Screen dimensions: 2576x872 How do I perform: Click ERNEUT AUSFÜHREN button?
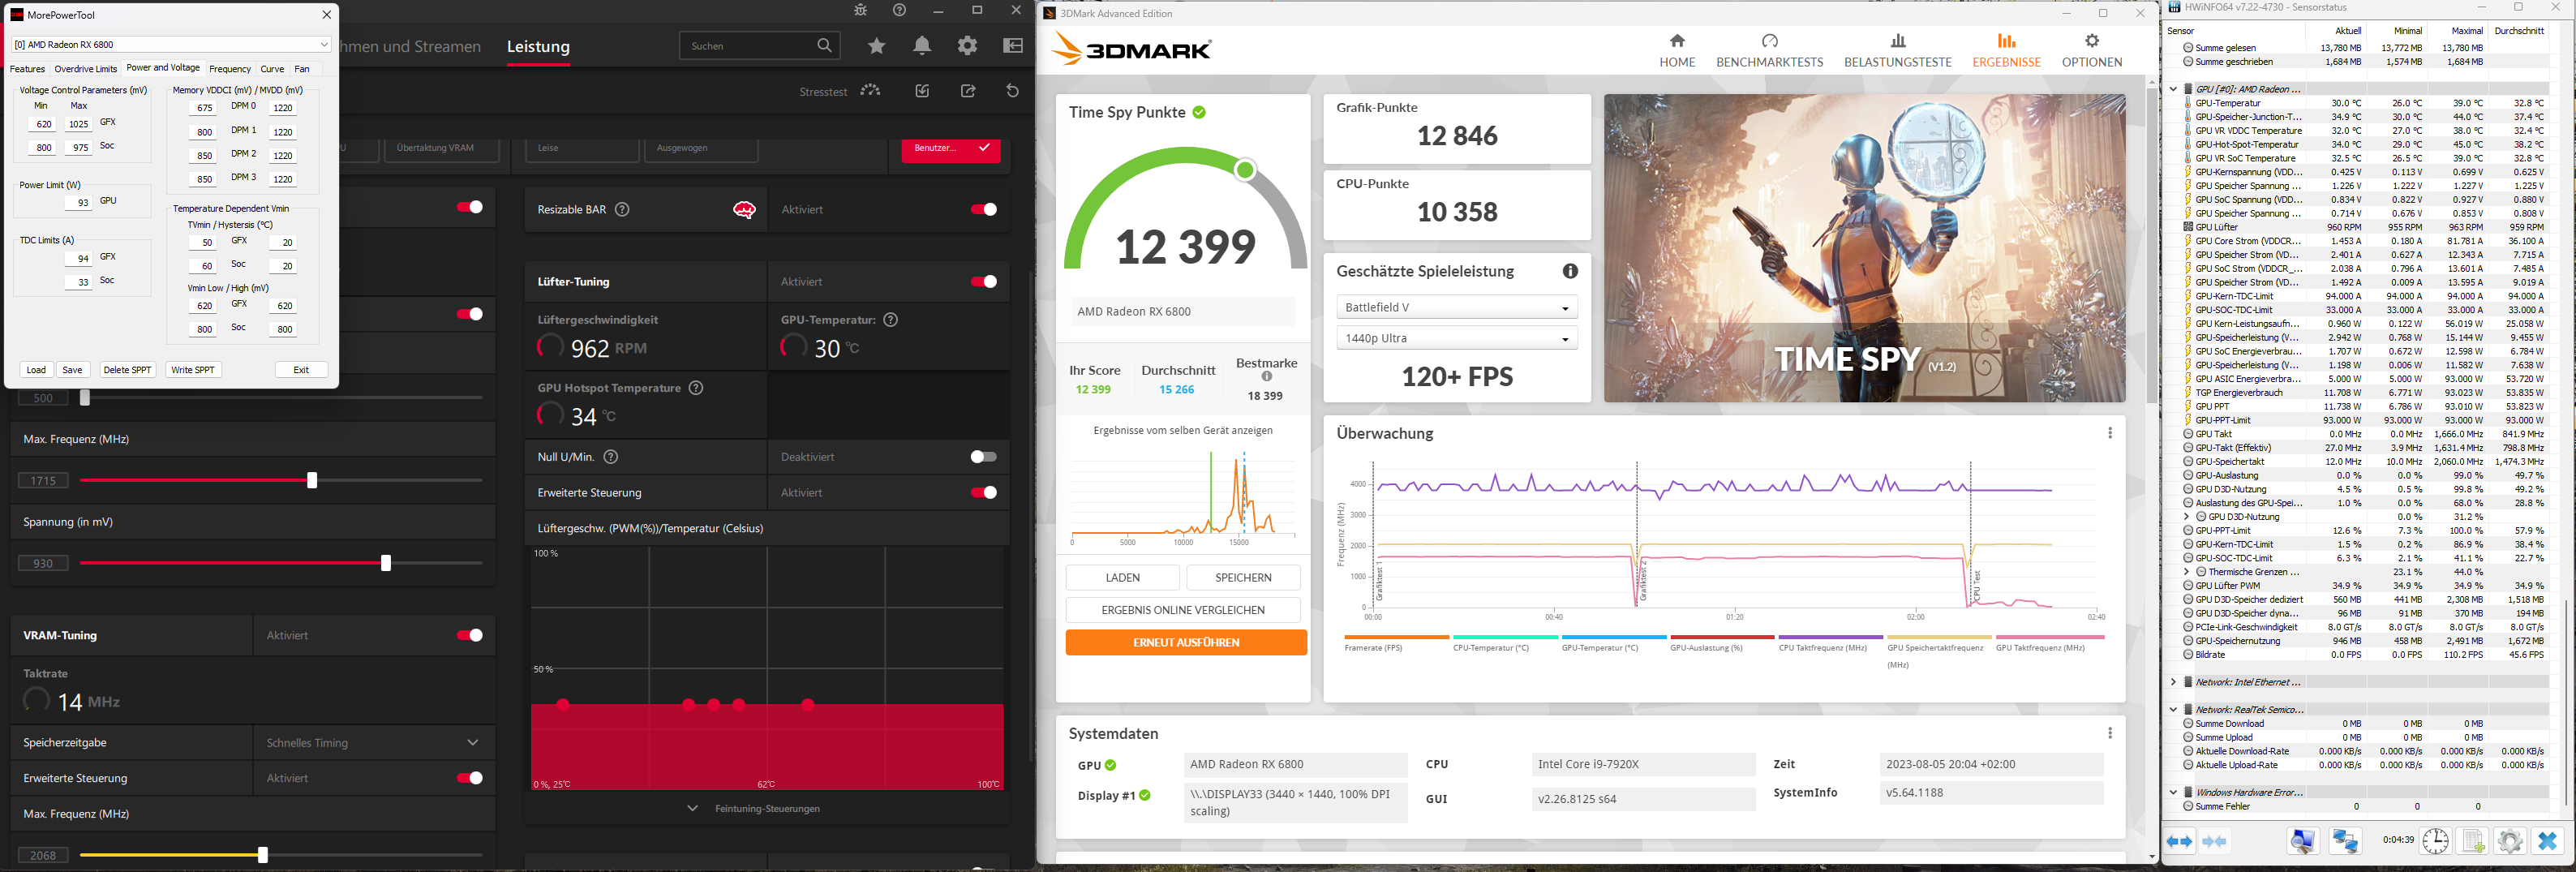[1186, 642]
